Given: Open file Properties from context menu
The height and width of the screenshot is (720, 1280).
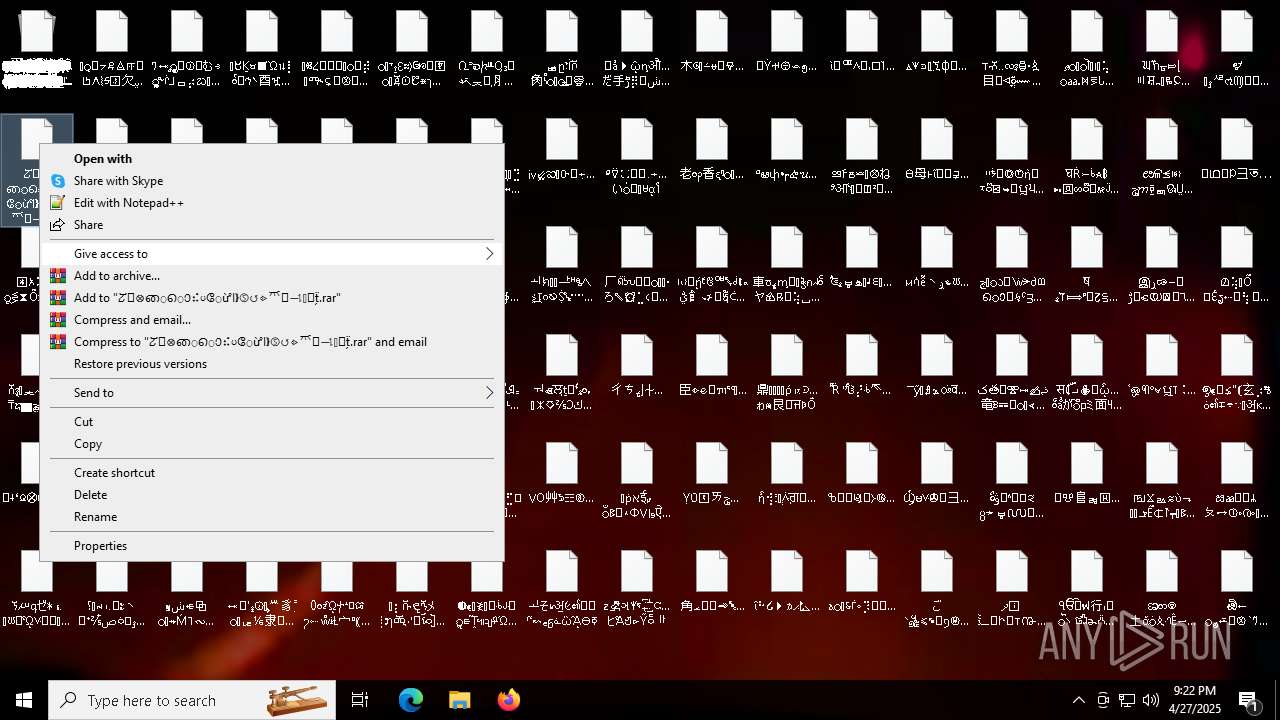Looking at the screenshot, I should click(x=271, y=546).
